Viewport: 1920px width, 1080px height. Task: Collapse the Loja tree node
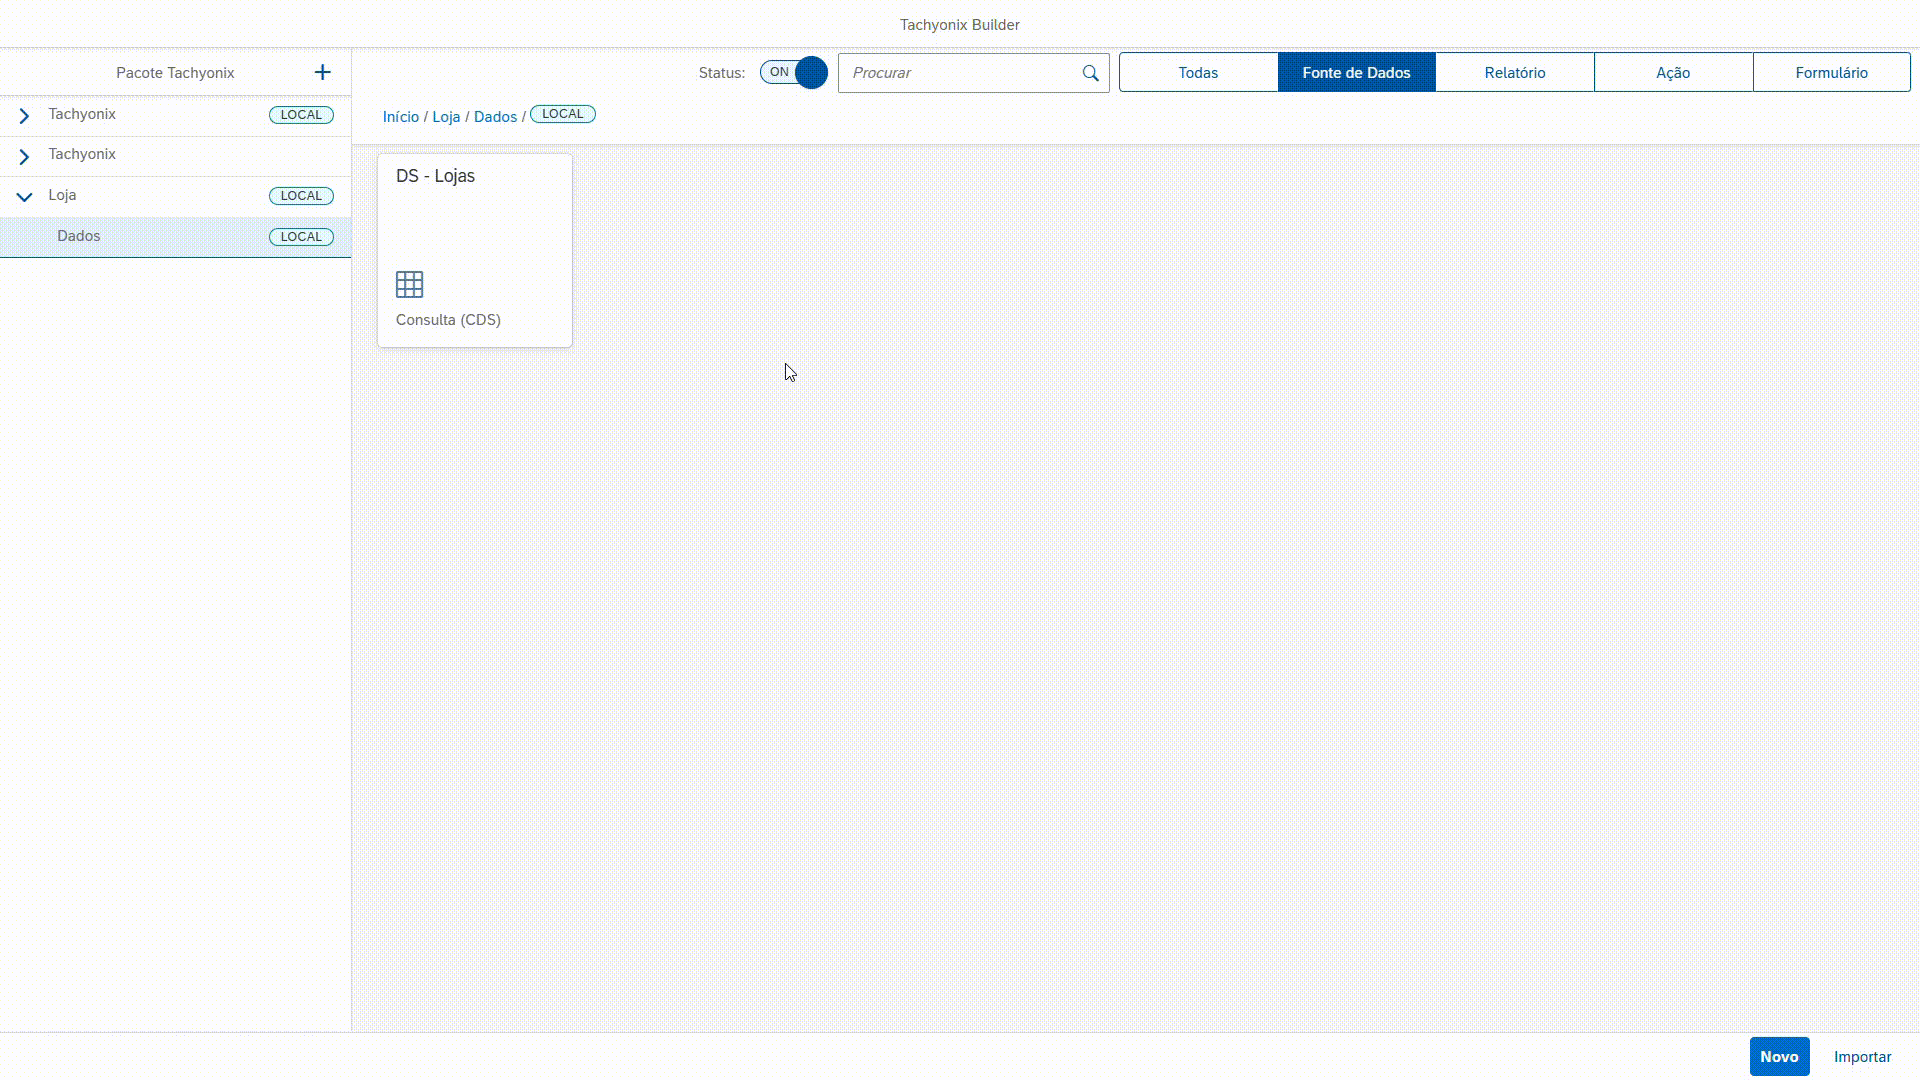click(x=24, y=197)
